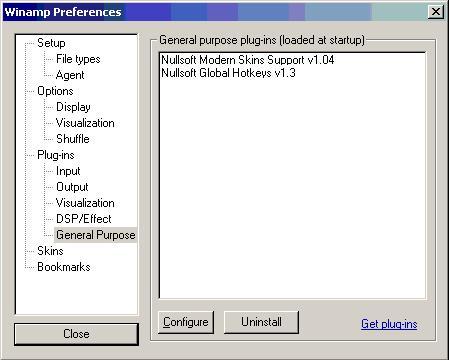449x360 pixels.
Task: Select Setup in the preferences tree
Action: [51, 43]
